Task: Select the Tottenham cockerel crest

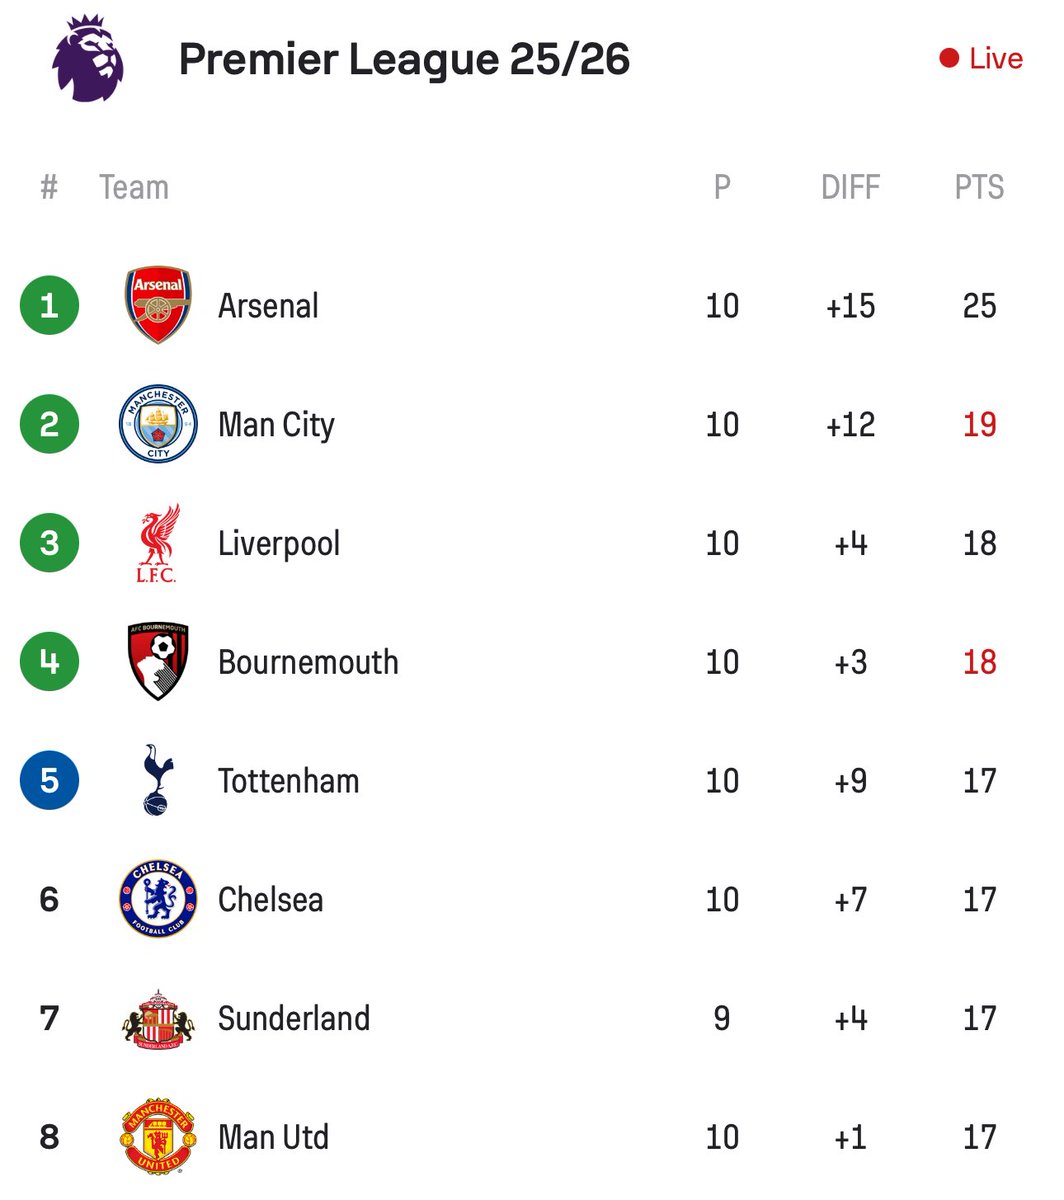Action: [158, 780]
